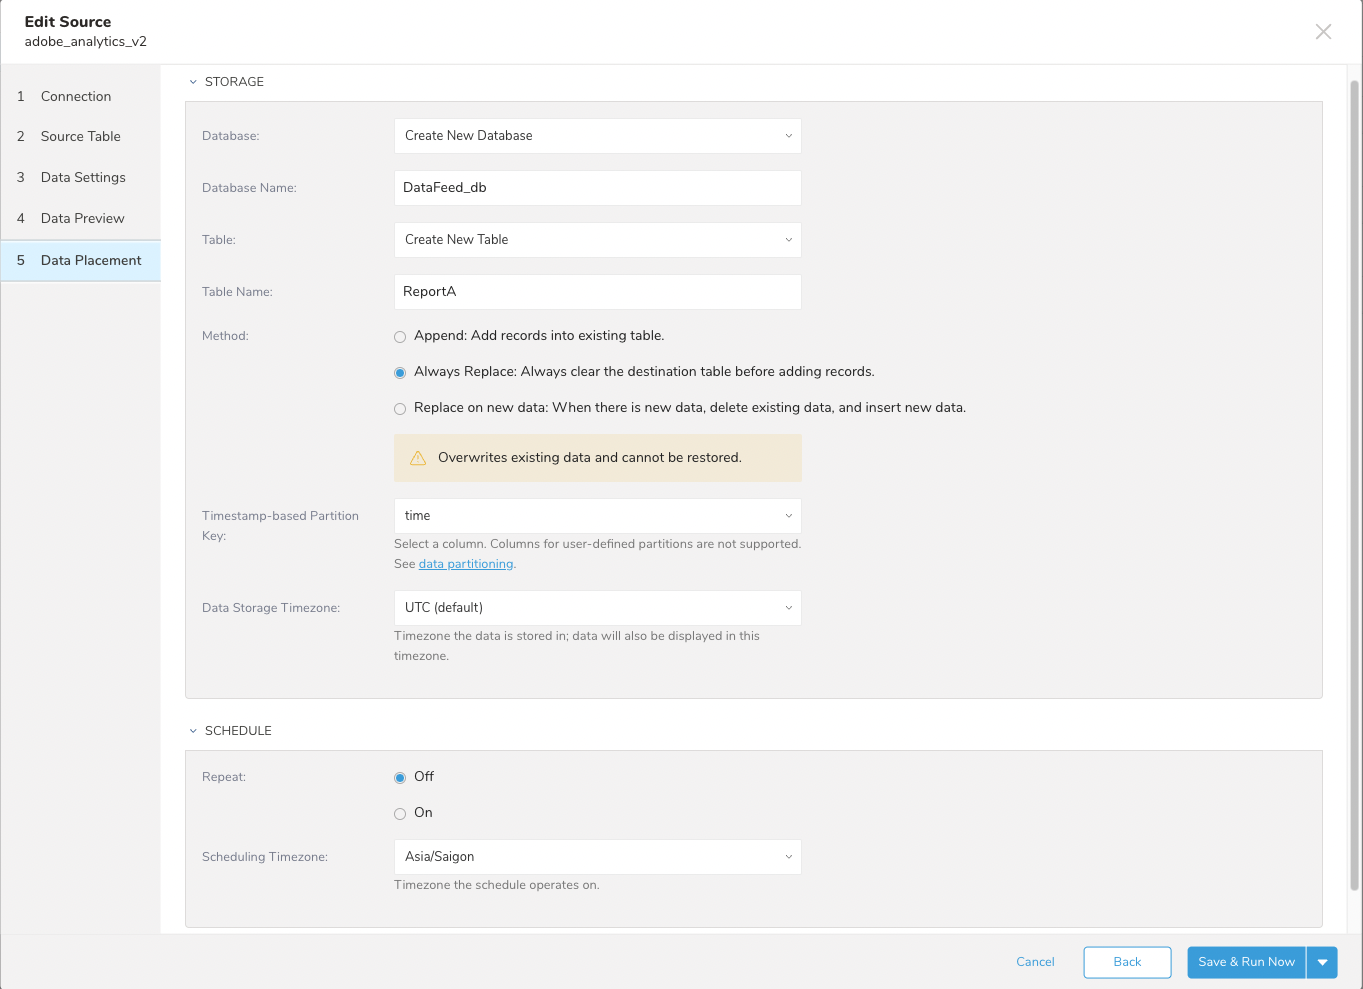Select Repeat Off radio button
The width and height of the screenshot is (1363, 989).
click(400, 778)
